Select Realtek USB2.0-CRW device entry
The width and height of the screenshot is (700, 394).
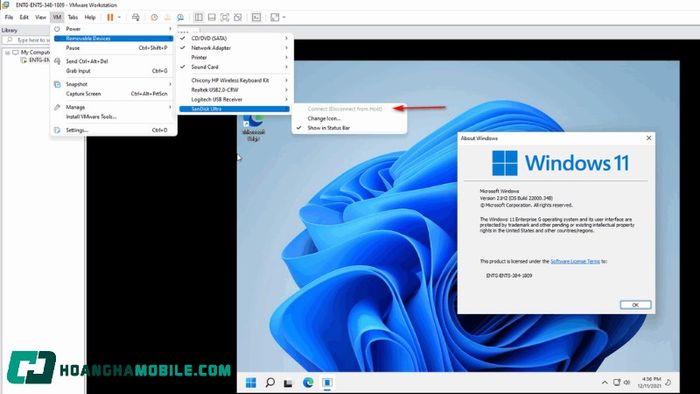pos(234,90)
